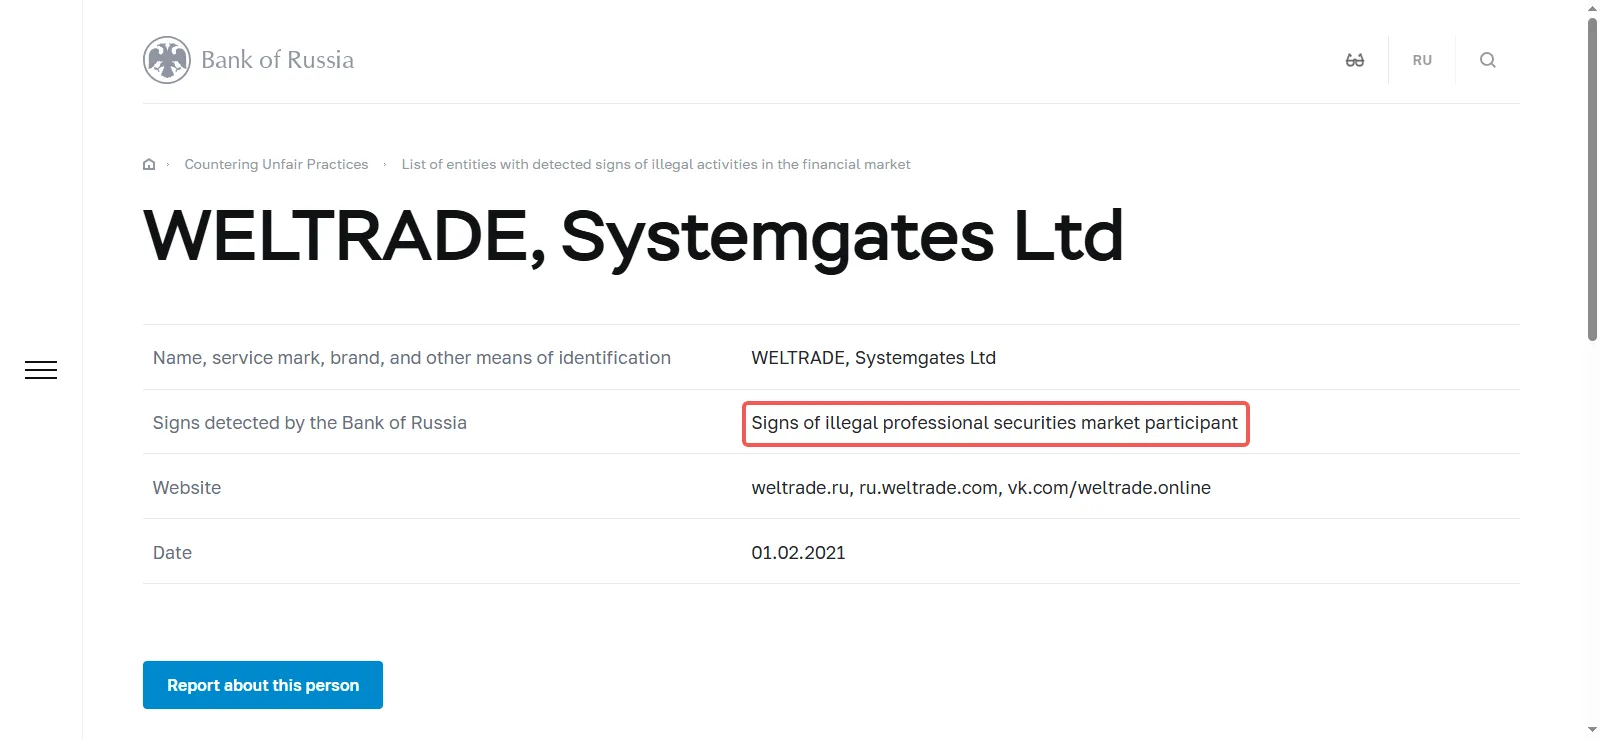The image size is (1600, 739).
Task: Click the Date row label
Action: (x=172, y=553)
